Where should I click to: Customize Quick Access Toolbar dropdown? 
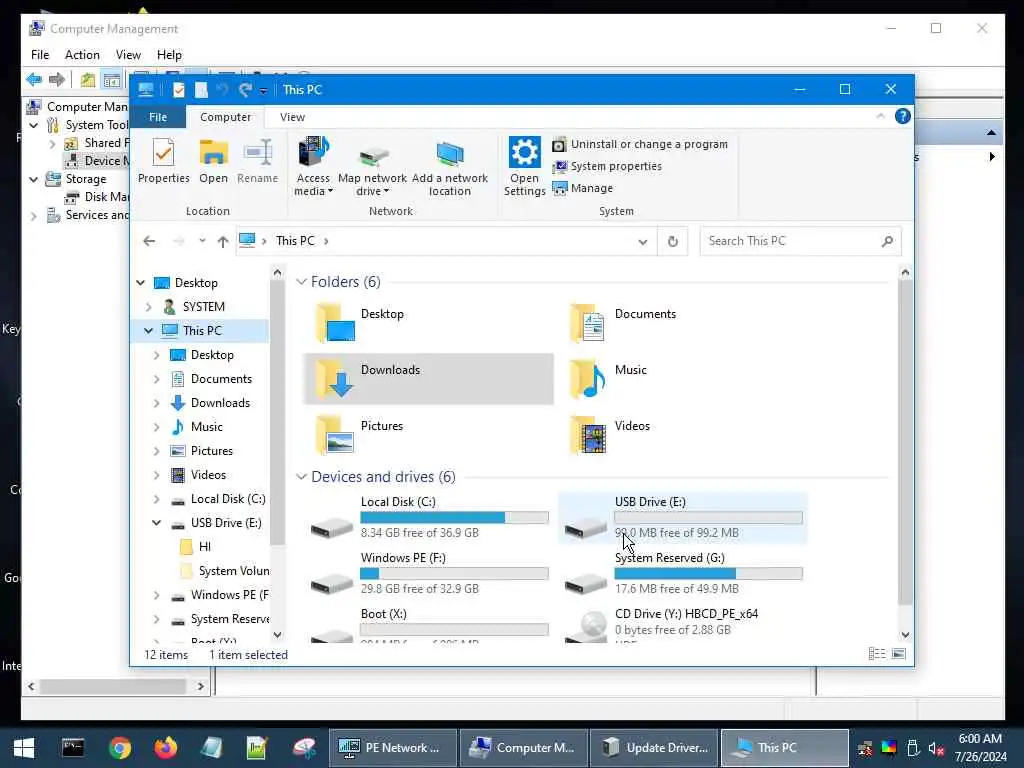pos(263,91)
